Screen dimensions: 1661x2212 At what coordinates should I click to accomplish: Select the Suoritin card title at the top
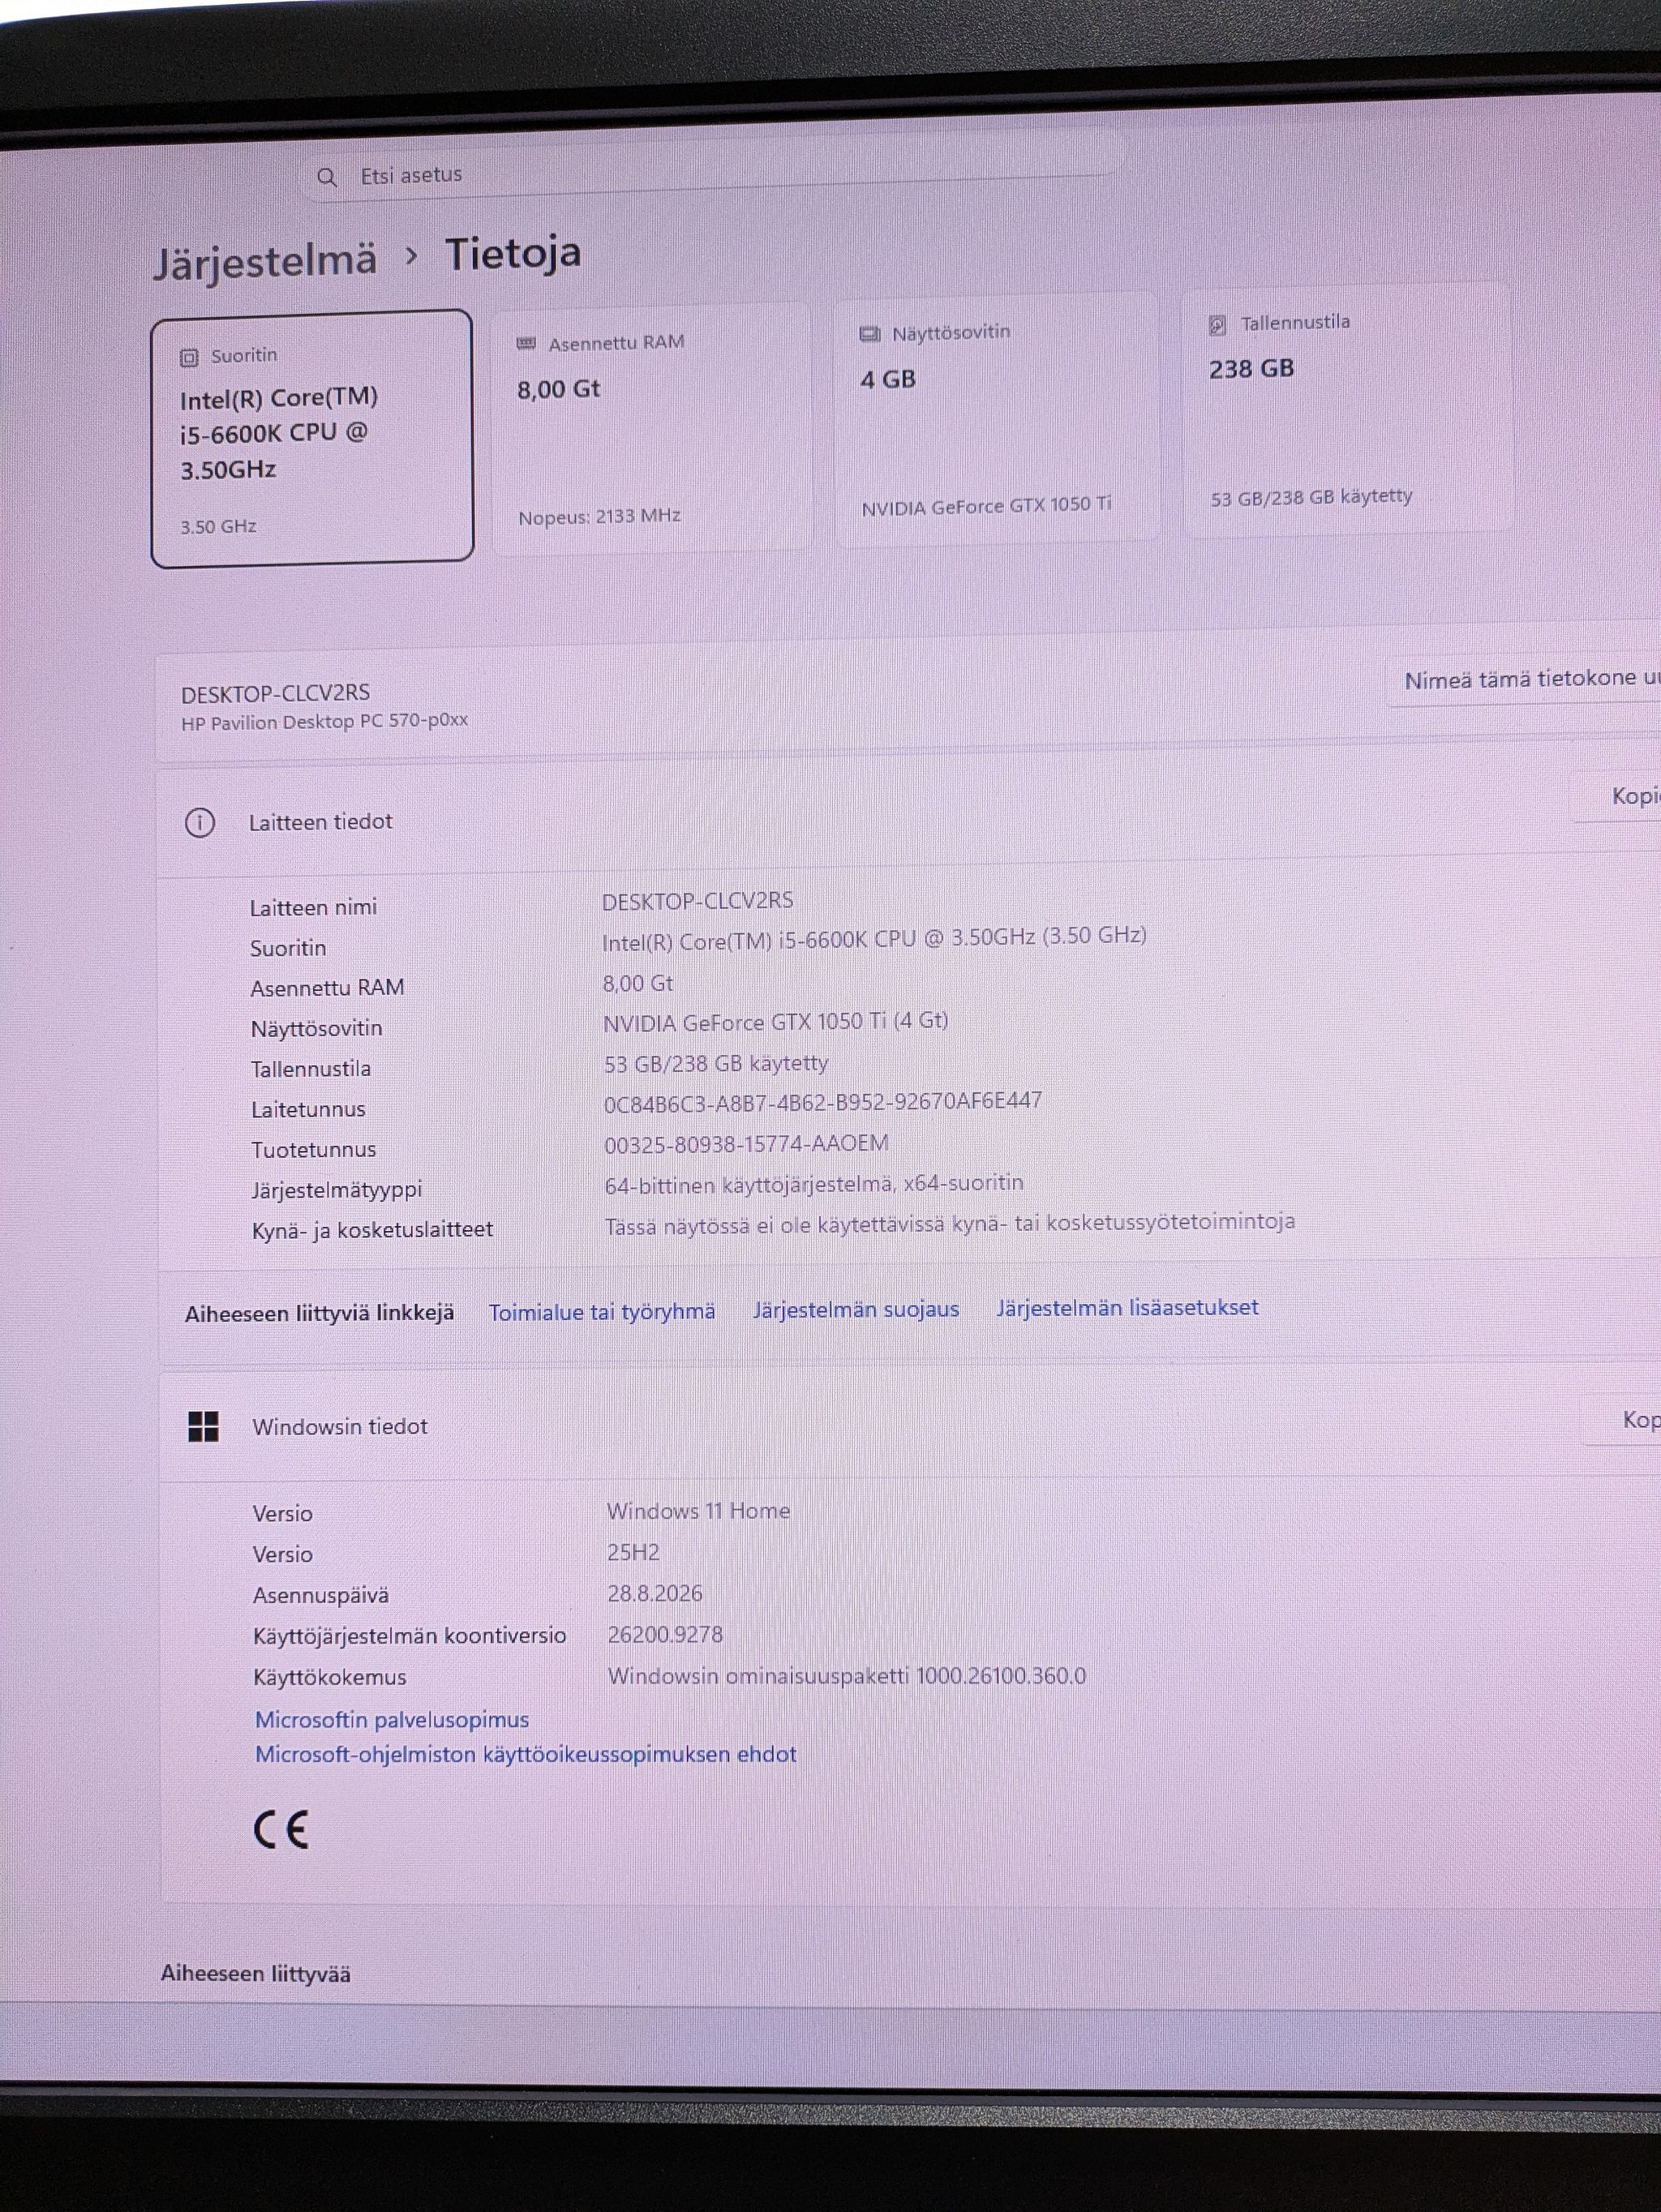pyautogui.click(x=244, y=356)
